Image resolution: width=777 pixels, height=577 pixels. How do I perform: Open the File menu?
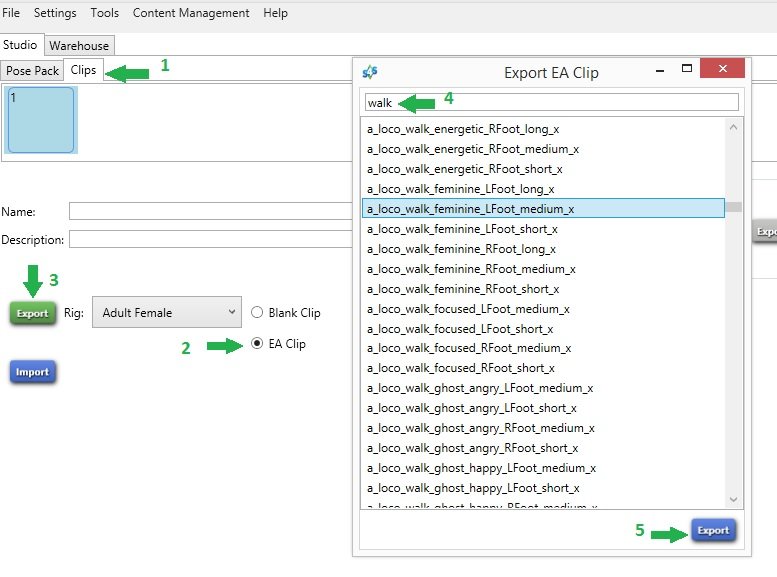tap(11, 13)
